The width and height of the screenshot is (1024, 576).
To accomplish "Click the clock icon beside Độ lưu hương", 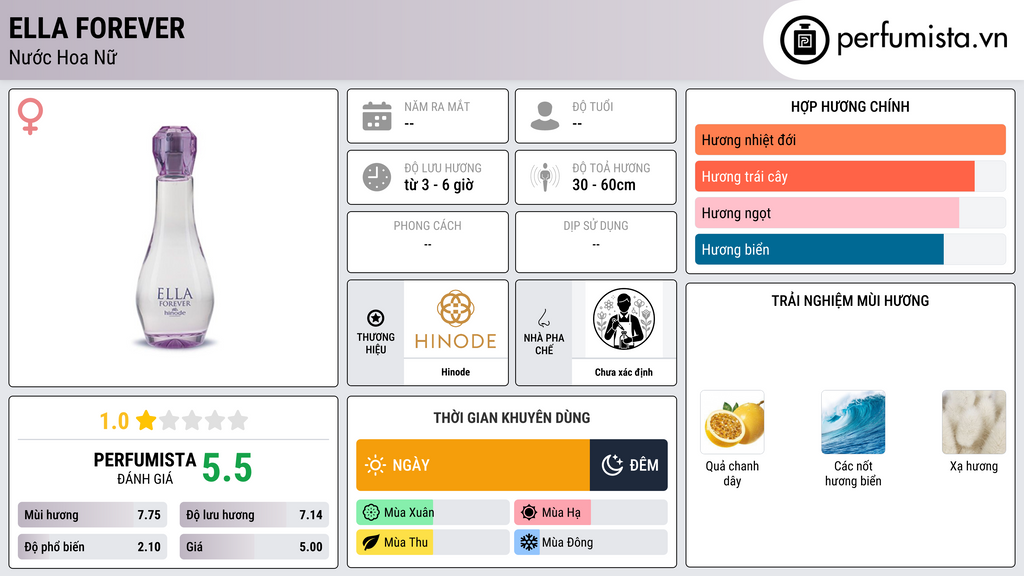I will (x=377, y=177).
